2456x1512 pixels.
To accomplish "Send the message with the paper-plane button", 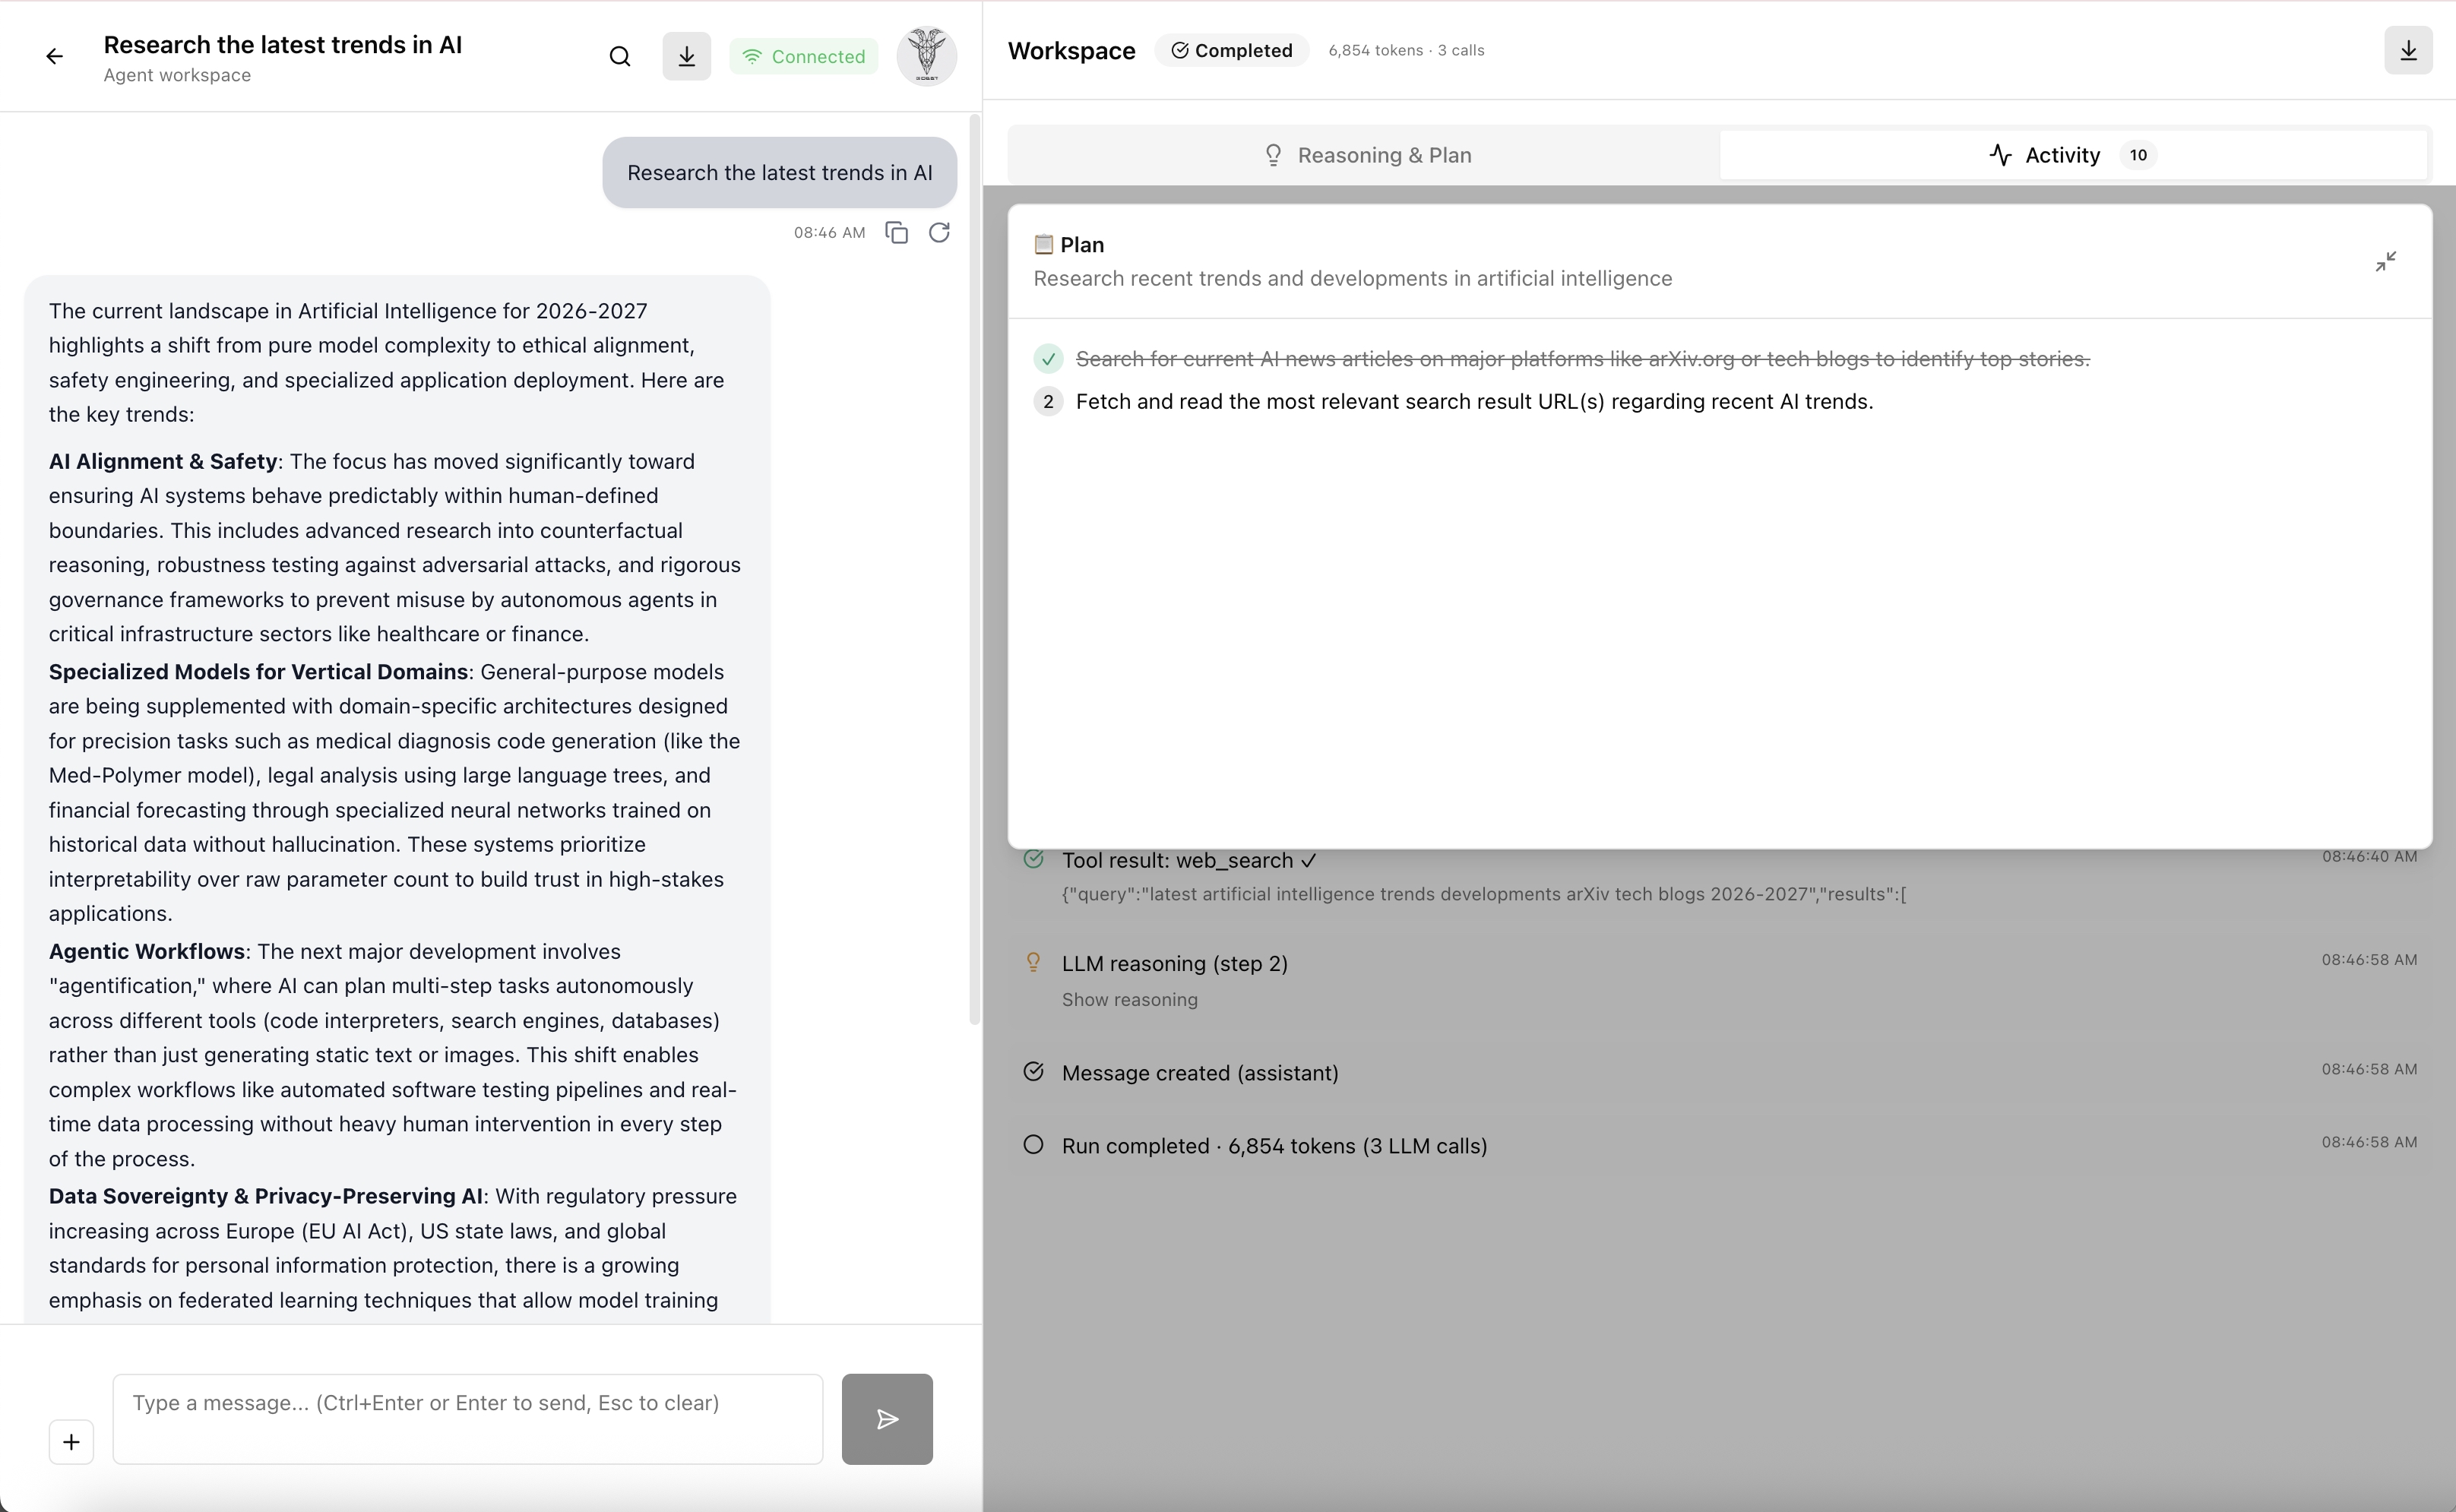I will point(887,1419).
